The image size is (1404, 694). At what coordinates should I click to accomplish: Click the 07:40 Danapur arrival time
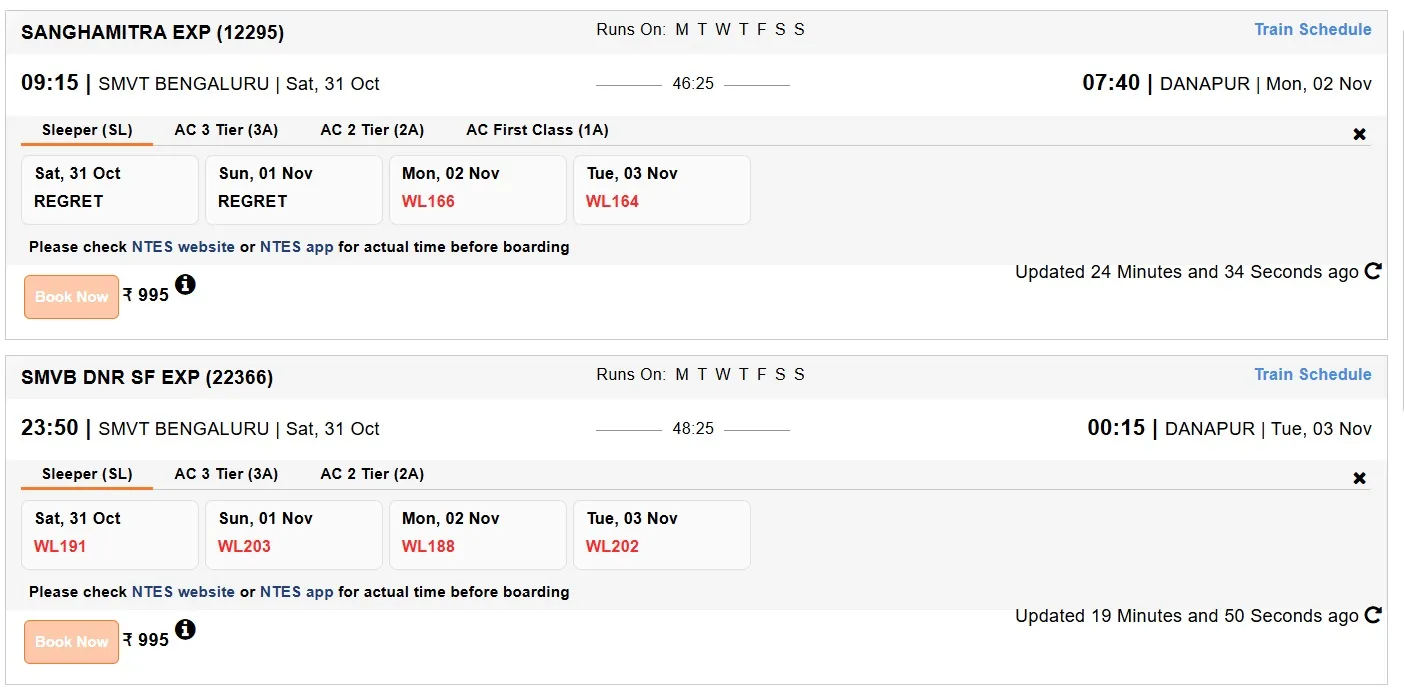click(x=1111, y=83)
